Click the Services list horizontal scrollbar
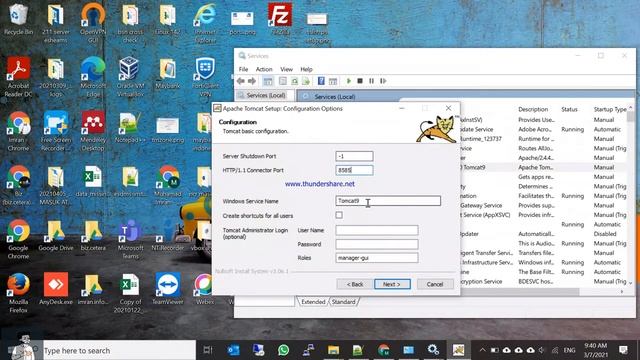640x360 pixels. [519, 291]
